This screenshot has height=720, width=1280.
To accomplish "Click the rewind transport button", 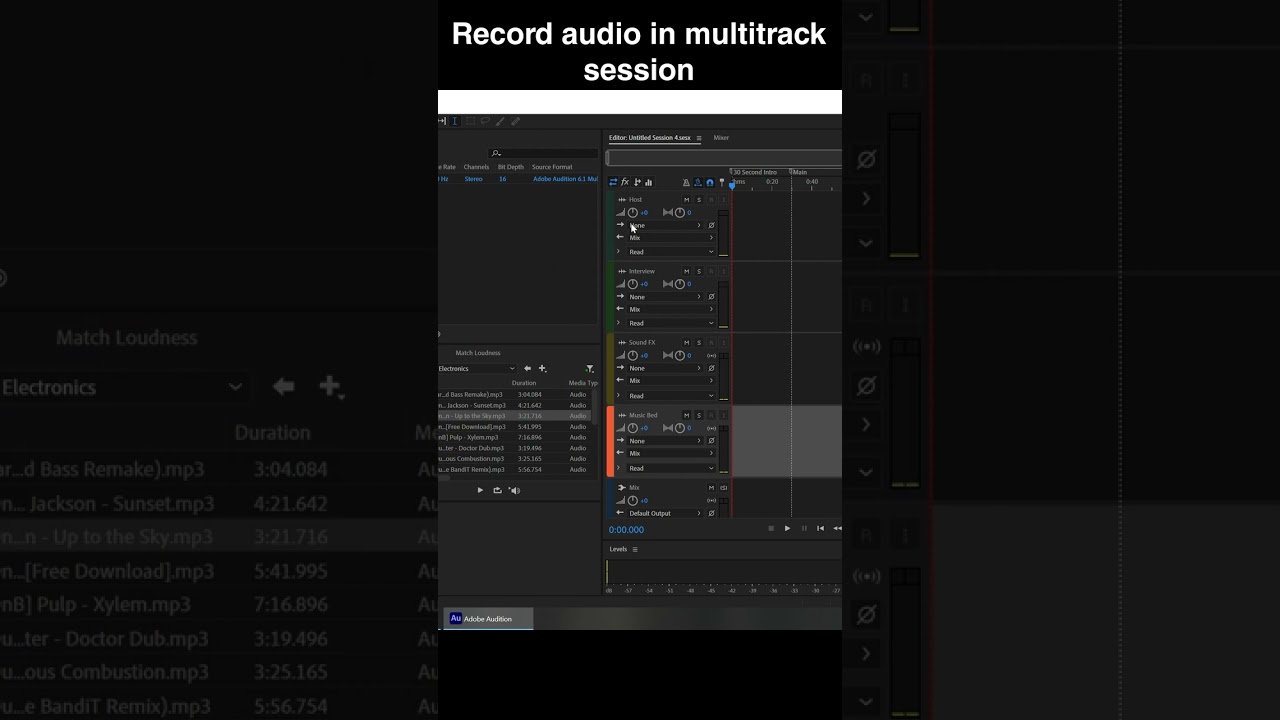I will [x=837, y=528].
